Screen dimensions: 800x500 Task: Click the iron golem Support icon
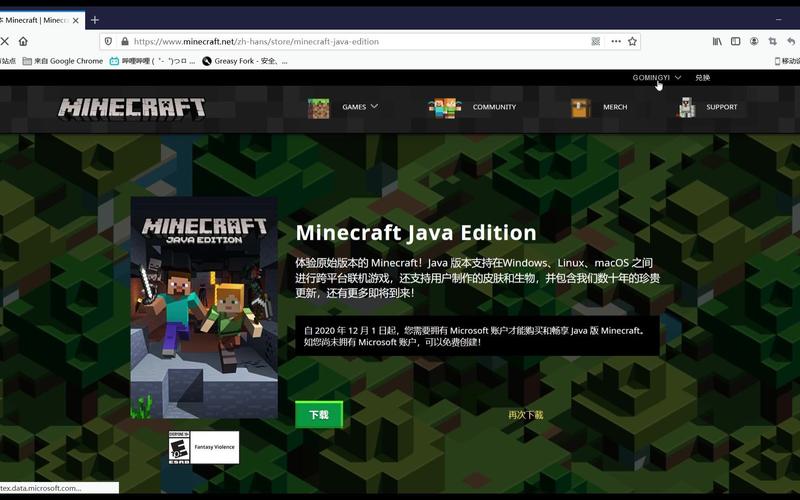[x=686, y=107]
